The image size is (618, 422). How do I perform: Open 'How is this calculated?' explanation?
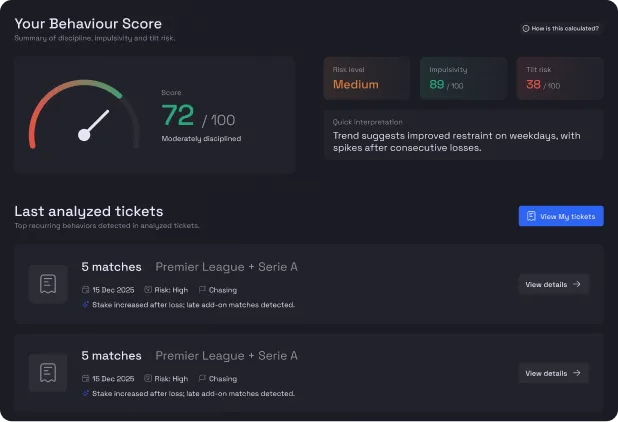561,28
